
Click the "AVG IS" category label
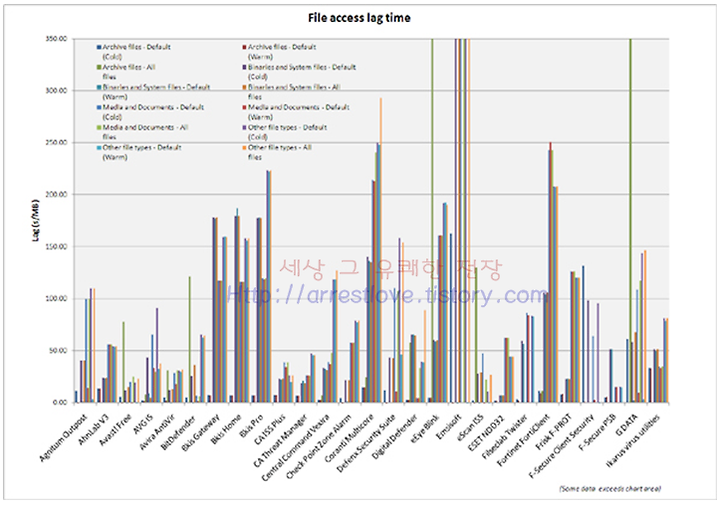pos(145,422)
